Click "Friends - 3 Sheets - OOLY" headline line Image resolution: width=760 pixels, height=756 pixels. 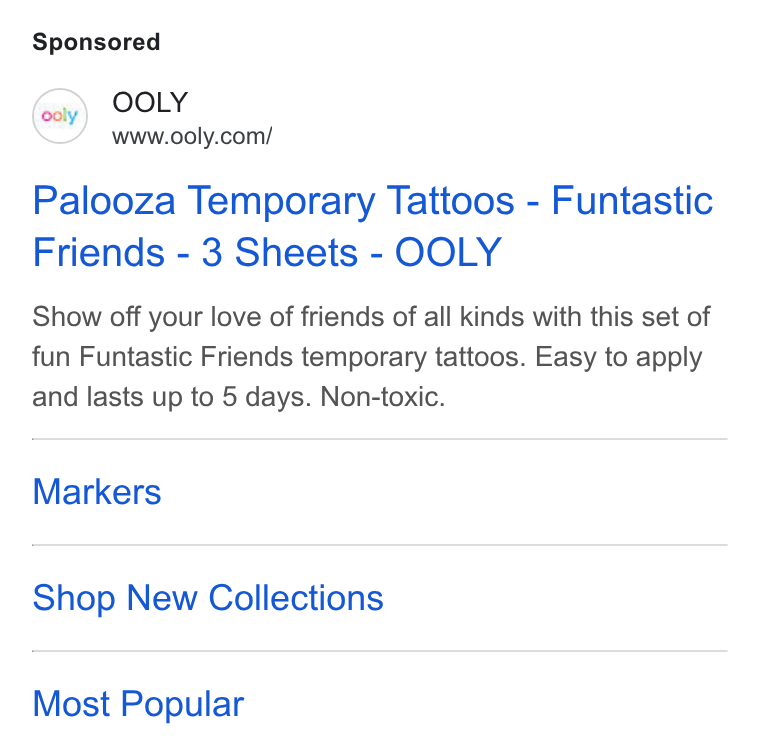[x=267, y=252]
